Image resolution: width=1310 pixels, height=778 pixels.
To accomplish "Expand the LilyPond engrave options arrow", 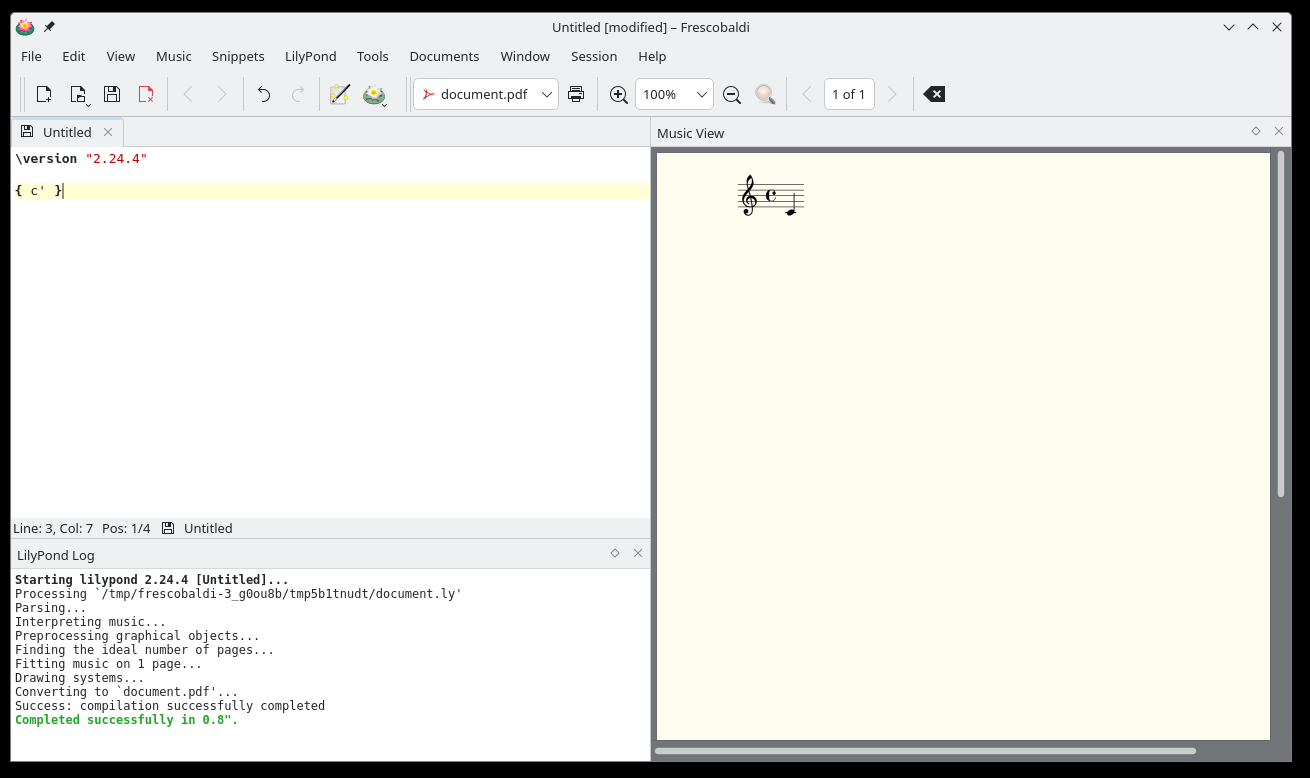I will click(385, 104).
